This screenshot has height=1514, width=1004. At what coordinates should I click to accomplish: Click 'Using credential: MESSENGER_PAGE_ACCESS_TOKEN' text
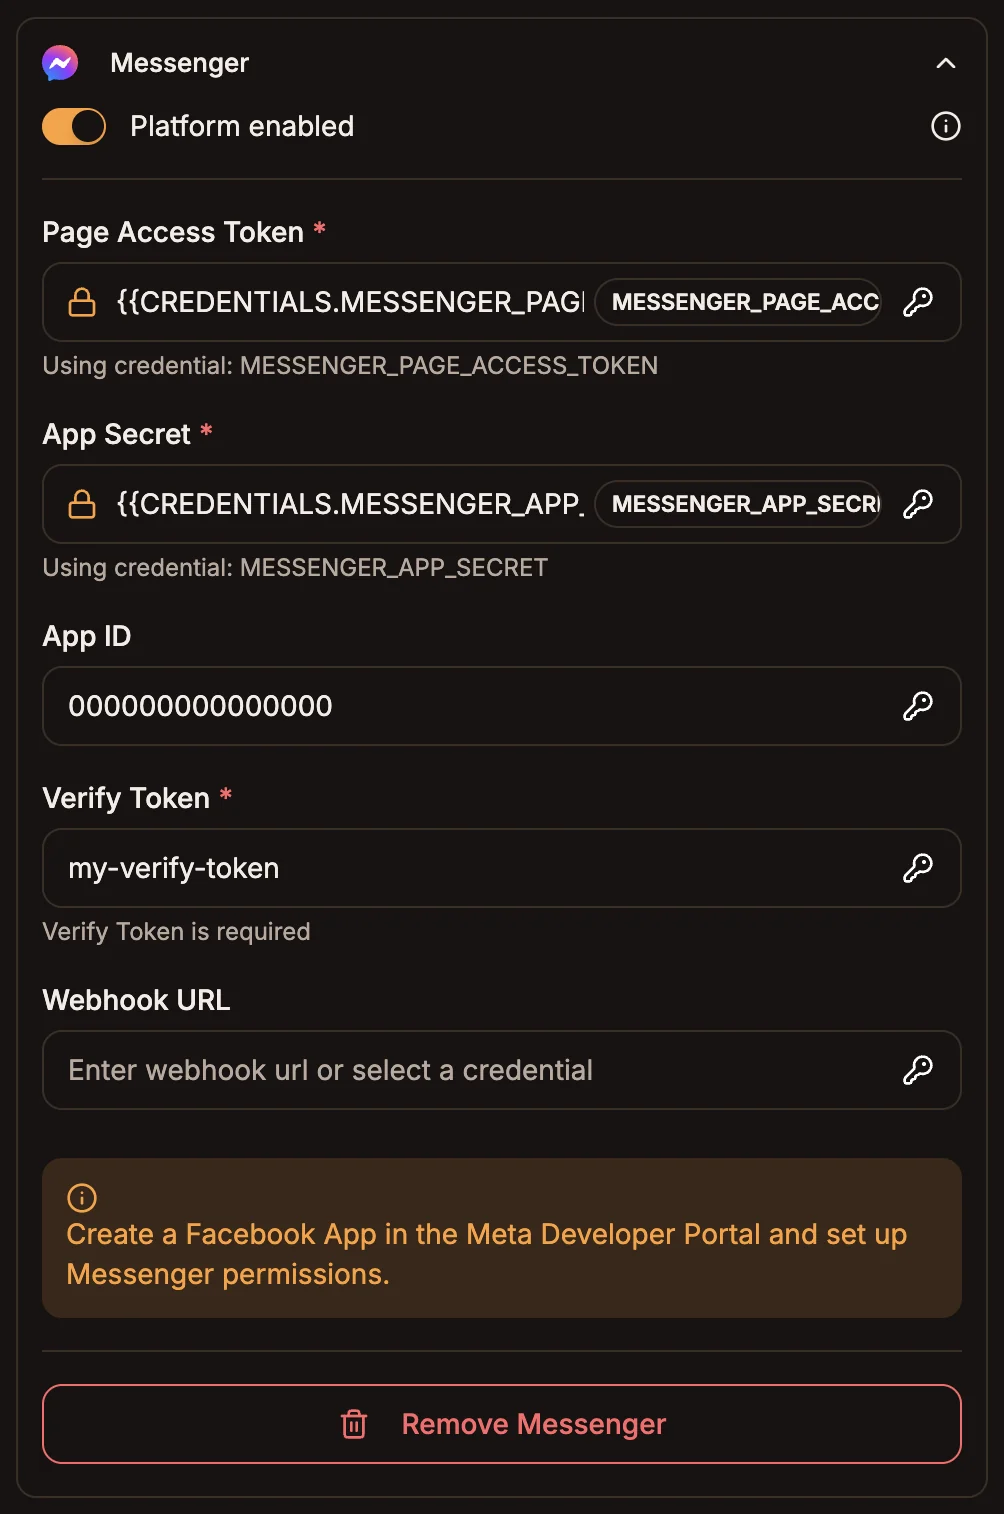(350, 366)
